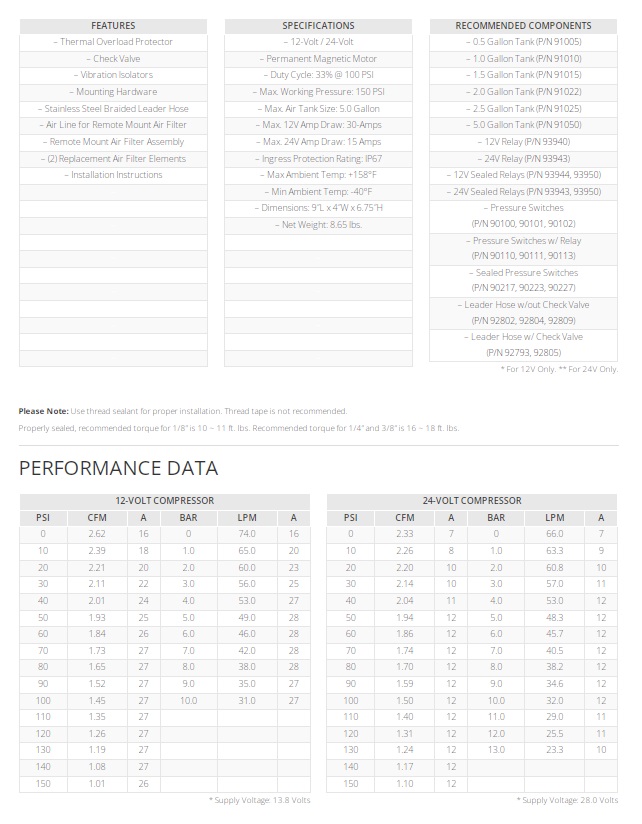Click the PERFORMANCE DATA heading
The height and width of the screenshot is (824, 642).
coord(118,469)
